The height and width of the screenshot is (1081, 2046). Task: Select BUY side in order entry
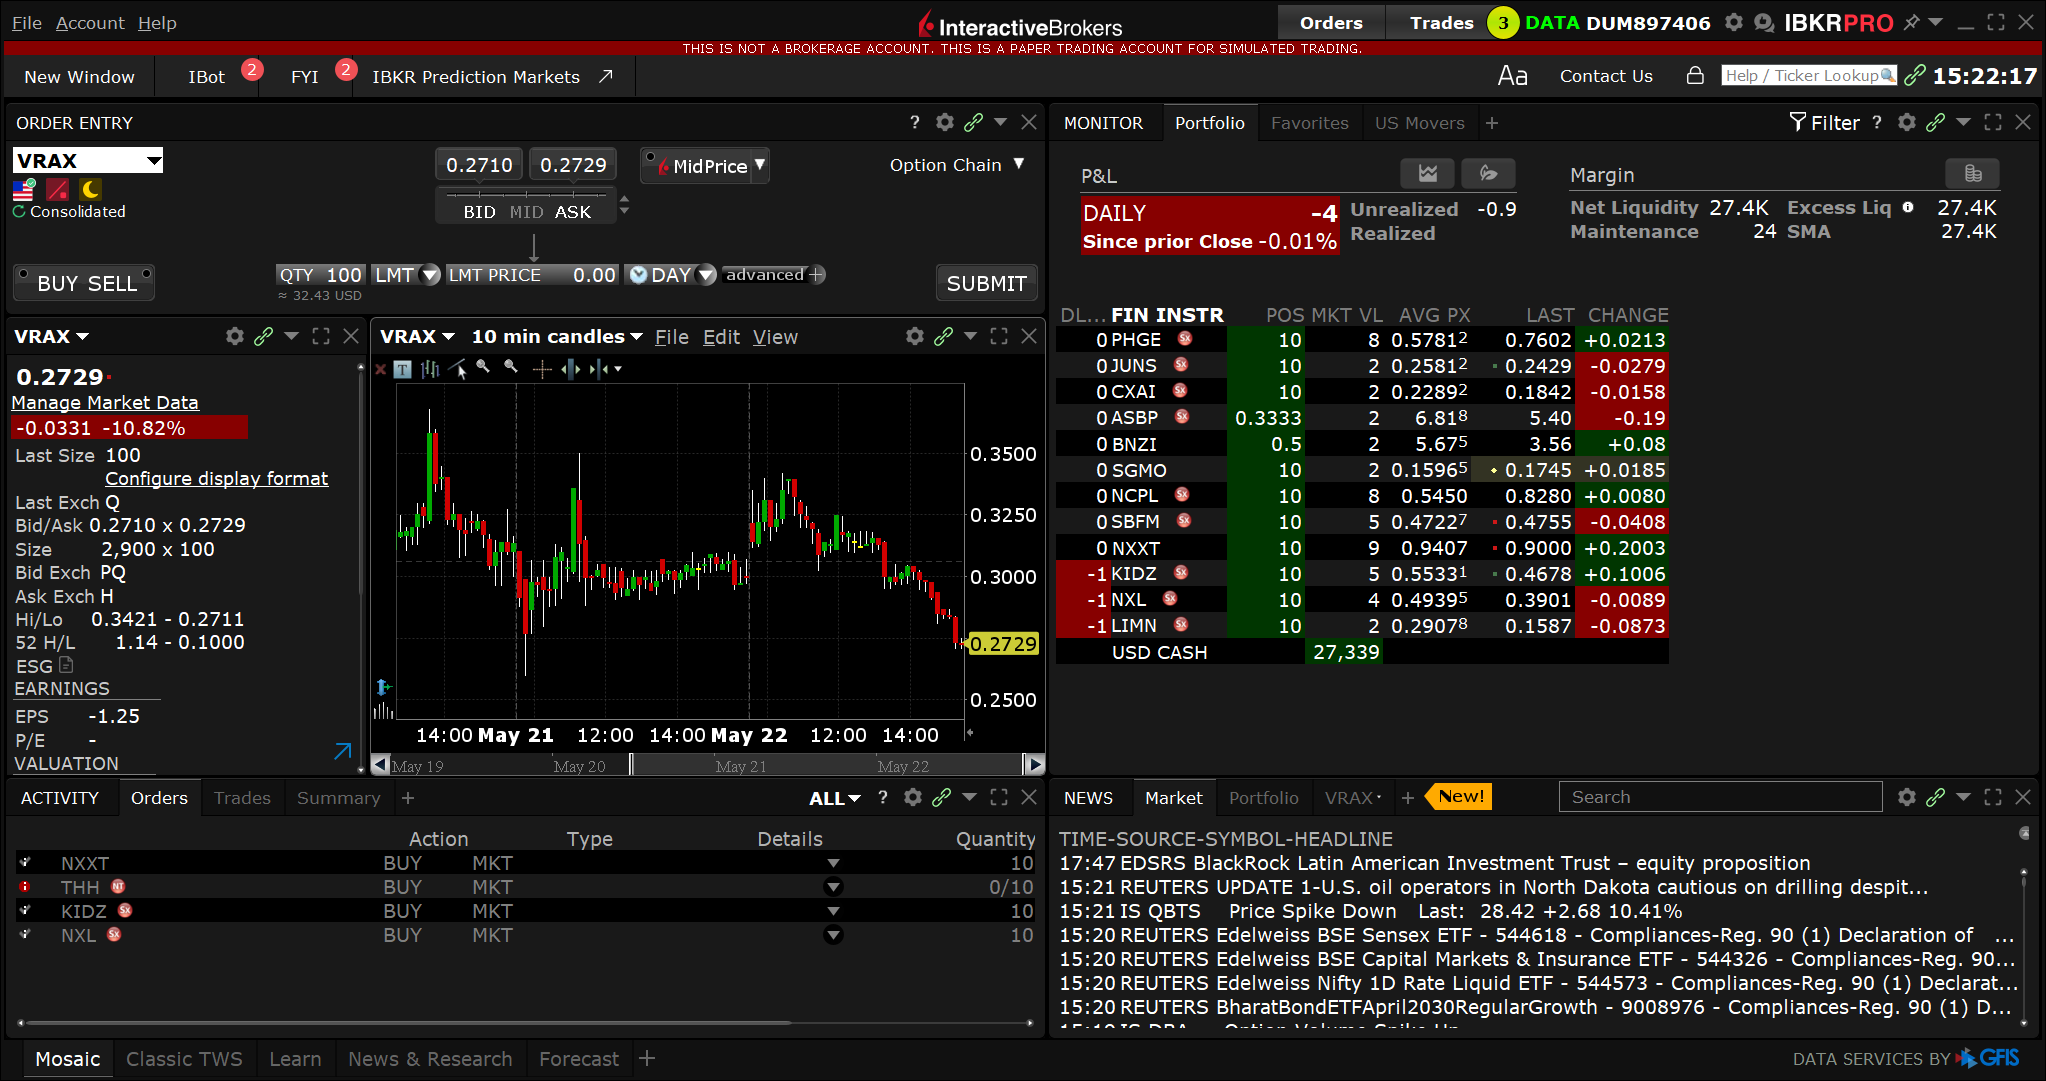pos(57,283)
